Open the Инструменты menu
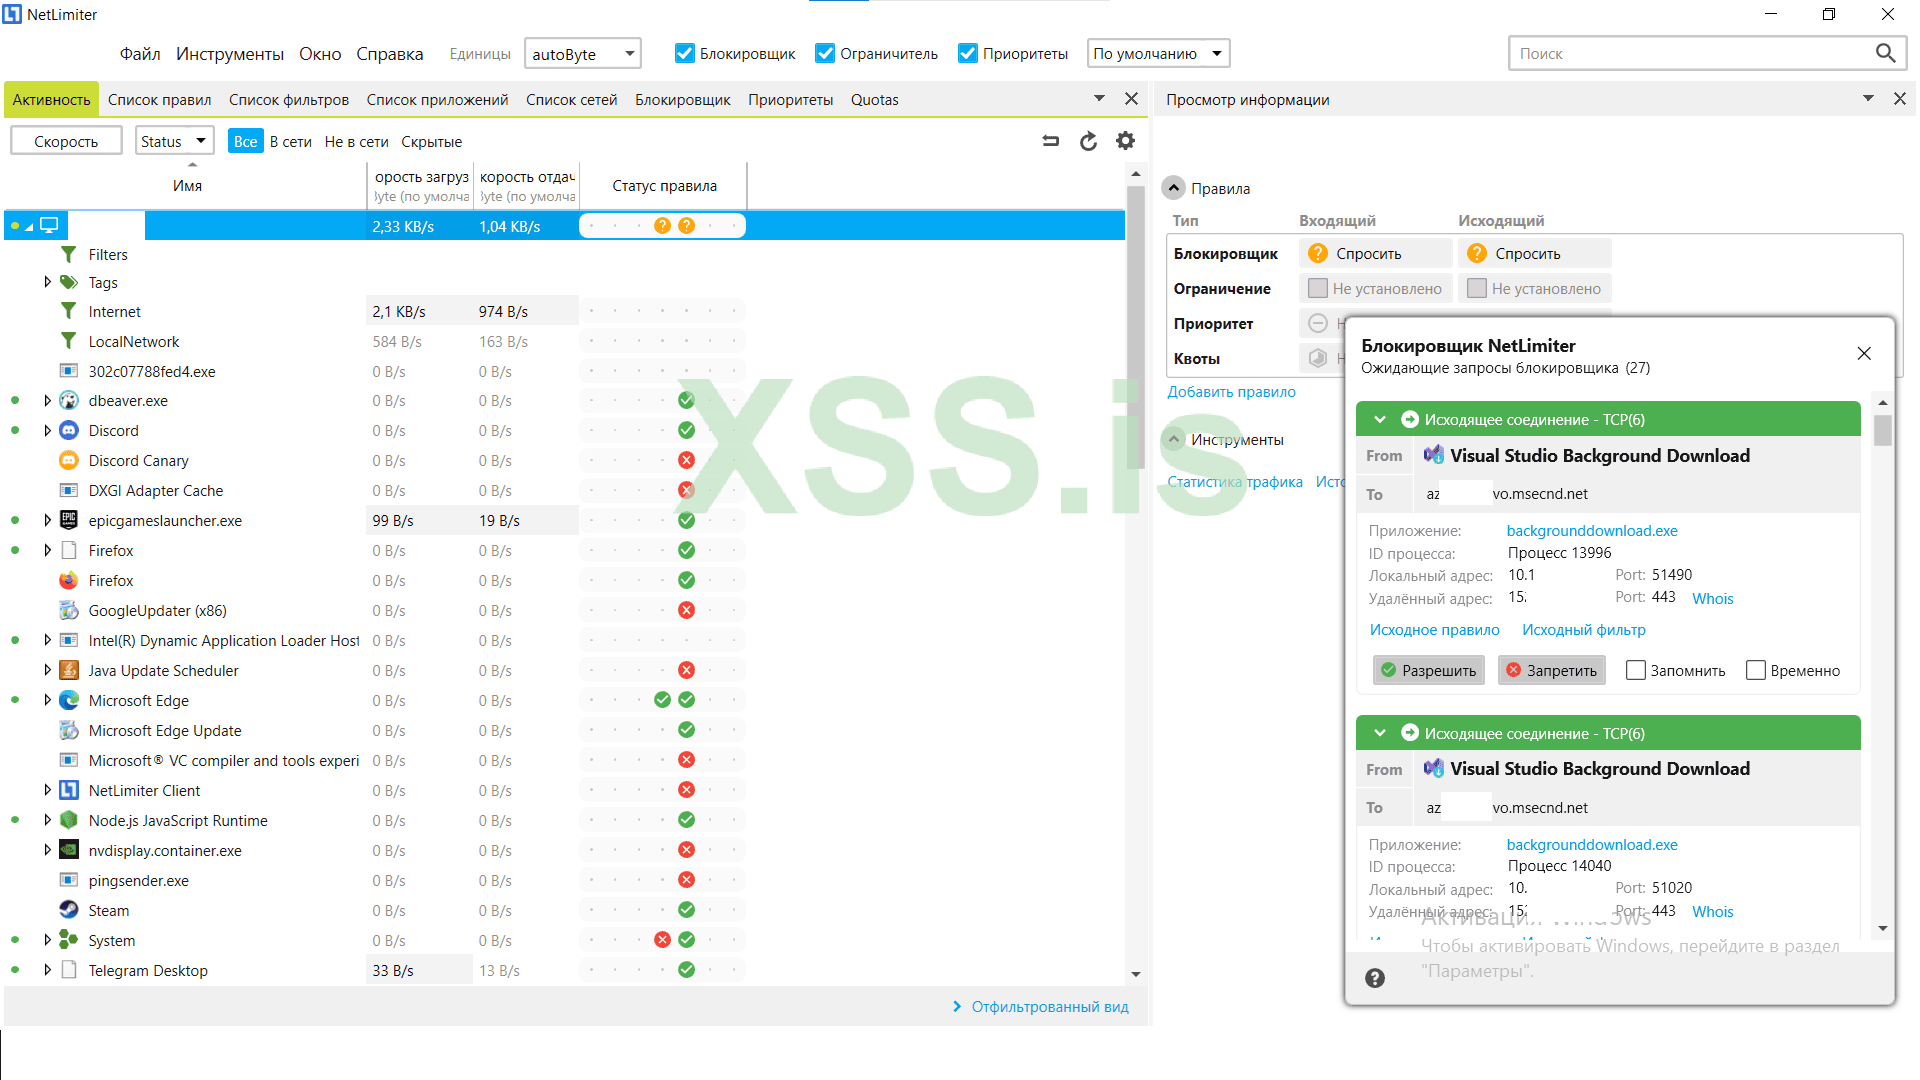 229,54
